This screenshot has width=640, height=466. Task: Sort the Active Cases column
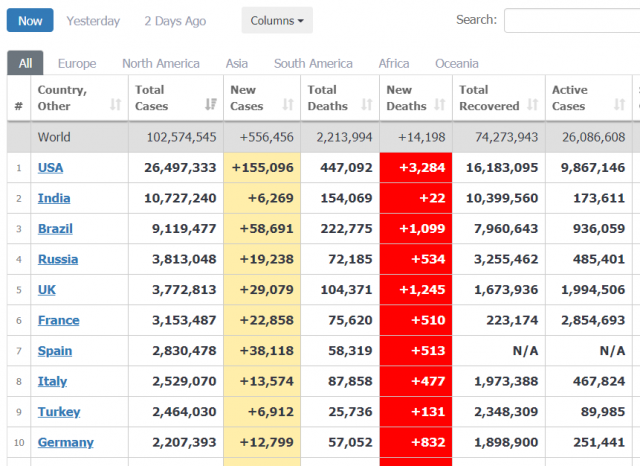620,105
